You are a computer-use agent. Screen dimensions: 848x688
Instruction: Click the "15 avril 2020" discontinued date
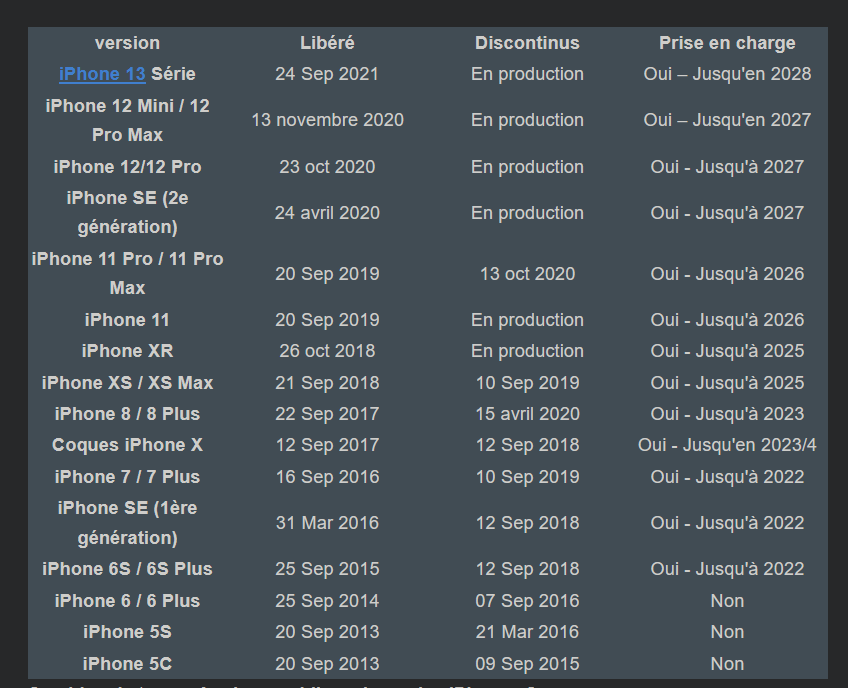527,414
